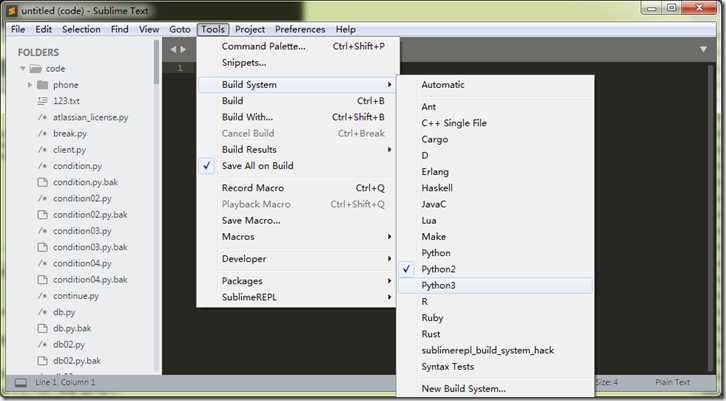Click the db.py.bak file icon
The width and height of the screenshot is (726, 401).
click(x=43, y=328)
